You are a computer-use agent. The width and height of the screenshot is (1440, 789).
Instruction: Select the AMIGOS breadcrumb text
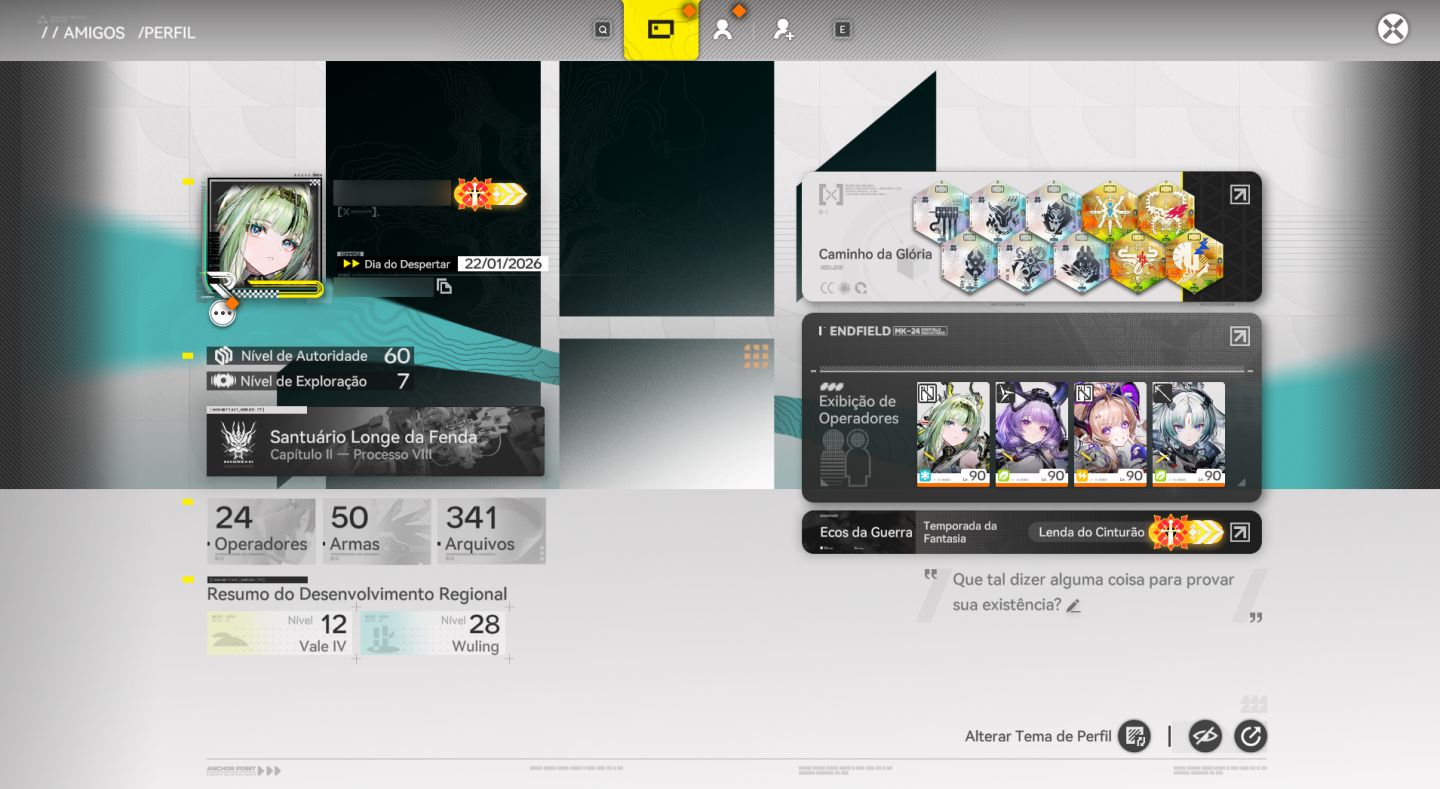pyautogui.click(x=94, y=33)
